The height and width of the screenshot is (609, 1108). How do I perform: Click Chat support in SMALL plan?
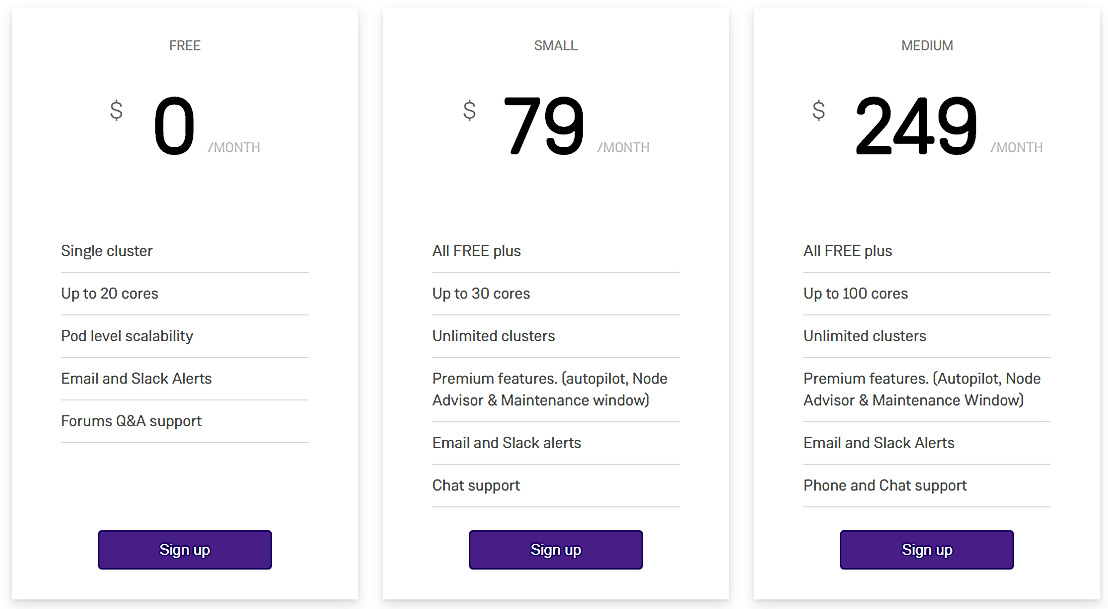click(x=476, y=486)
